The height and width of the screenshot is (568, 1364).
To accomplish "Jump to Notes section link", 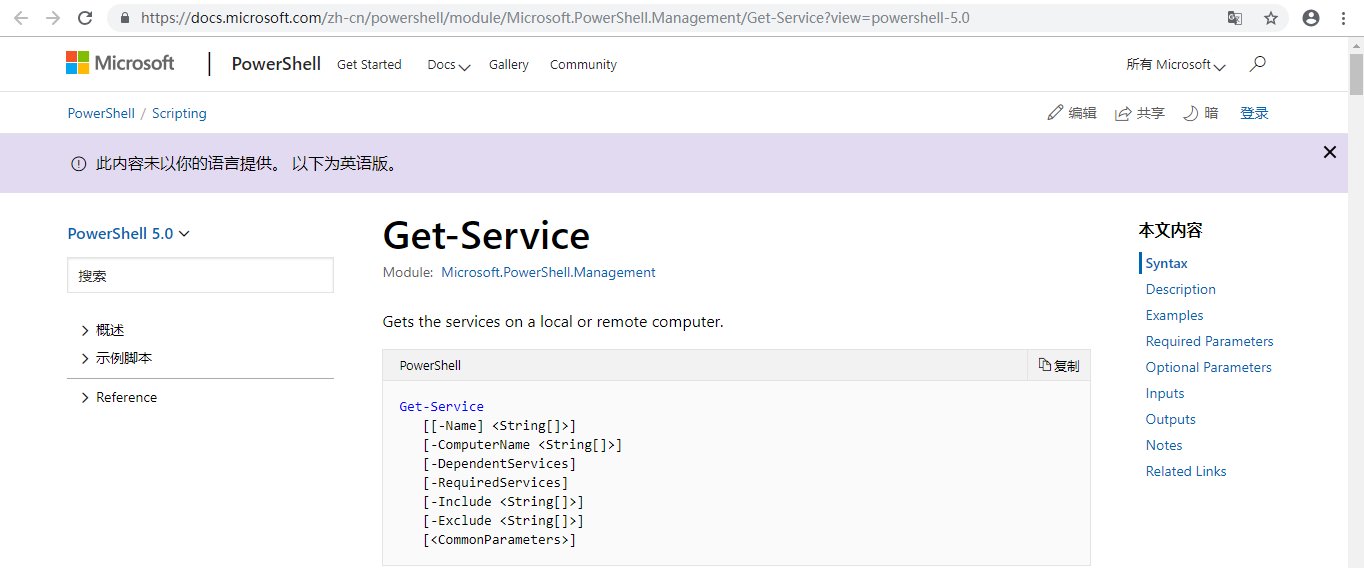I will pos(1164,445).
